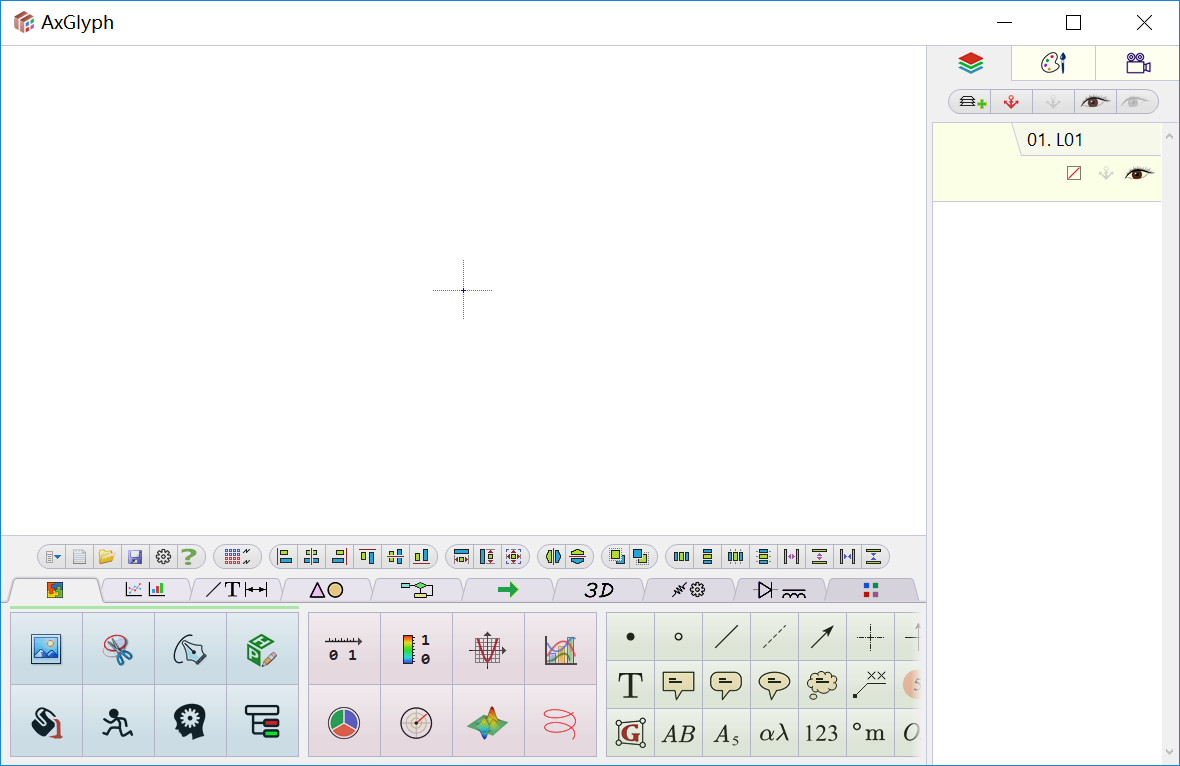Insert a pie chart
Image resolution: width=1180 pixels, height=766 pixels.
344,721
